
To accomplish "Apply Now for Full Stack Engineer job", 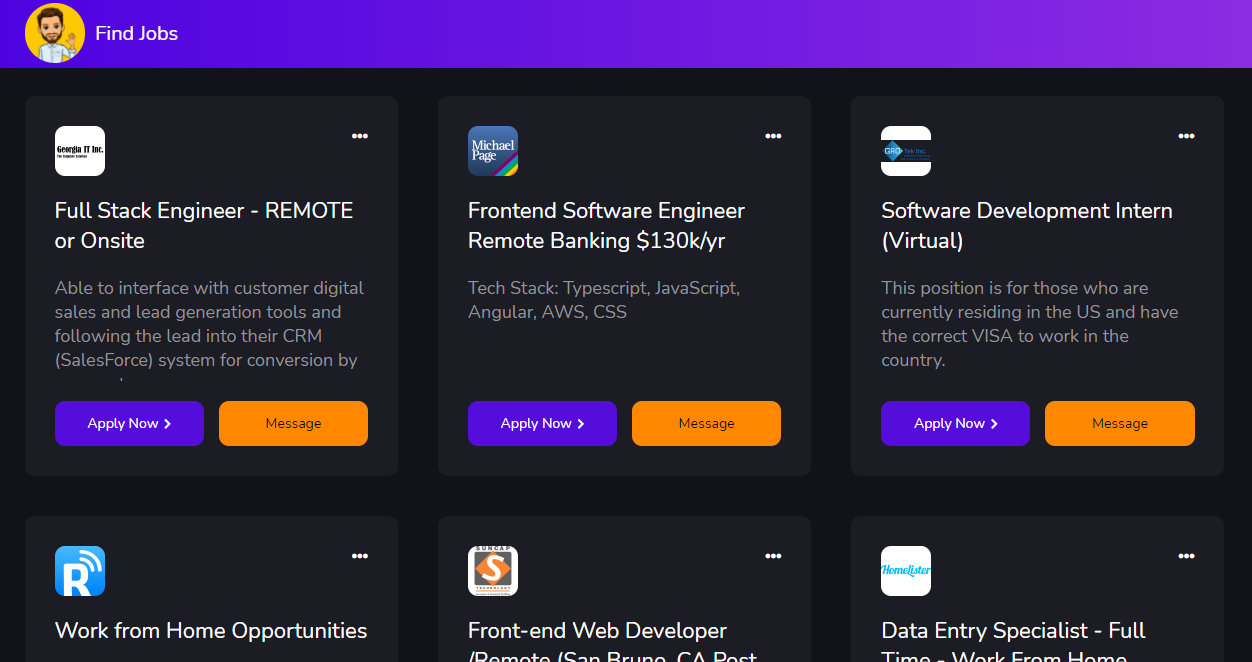I will [129, 424].
